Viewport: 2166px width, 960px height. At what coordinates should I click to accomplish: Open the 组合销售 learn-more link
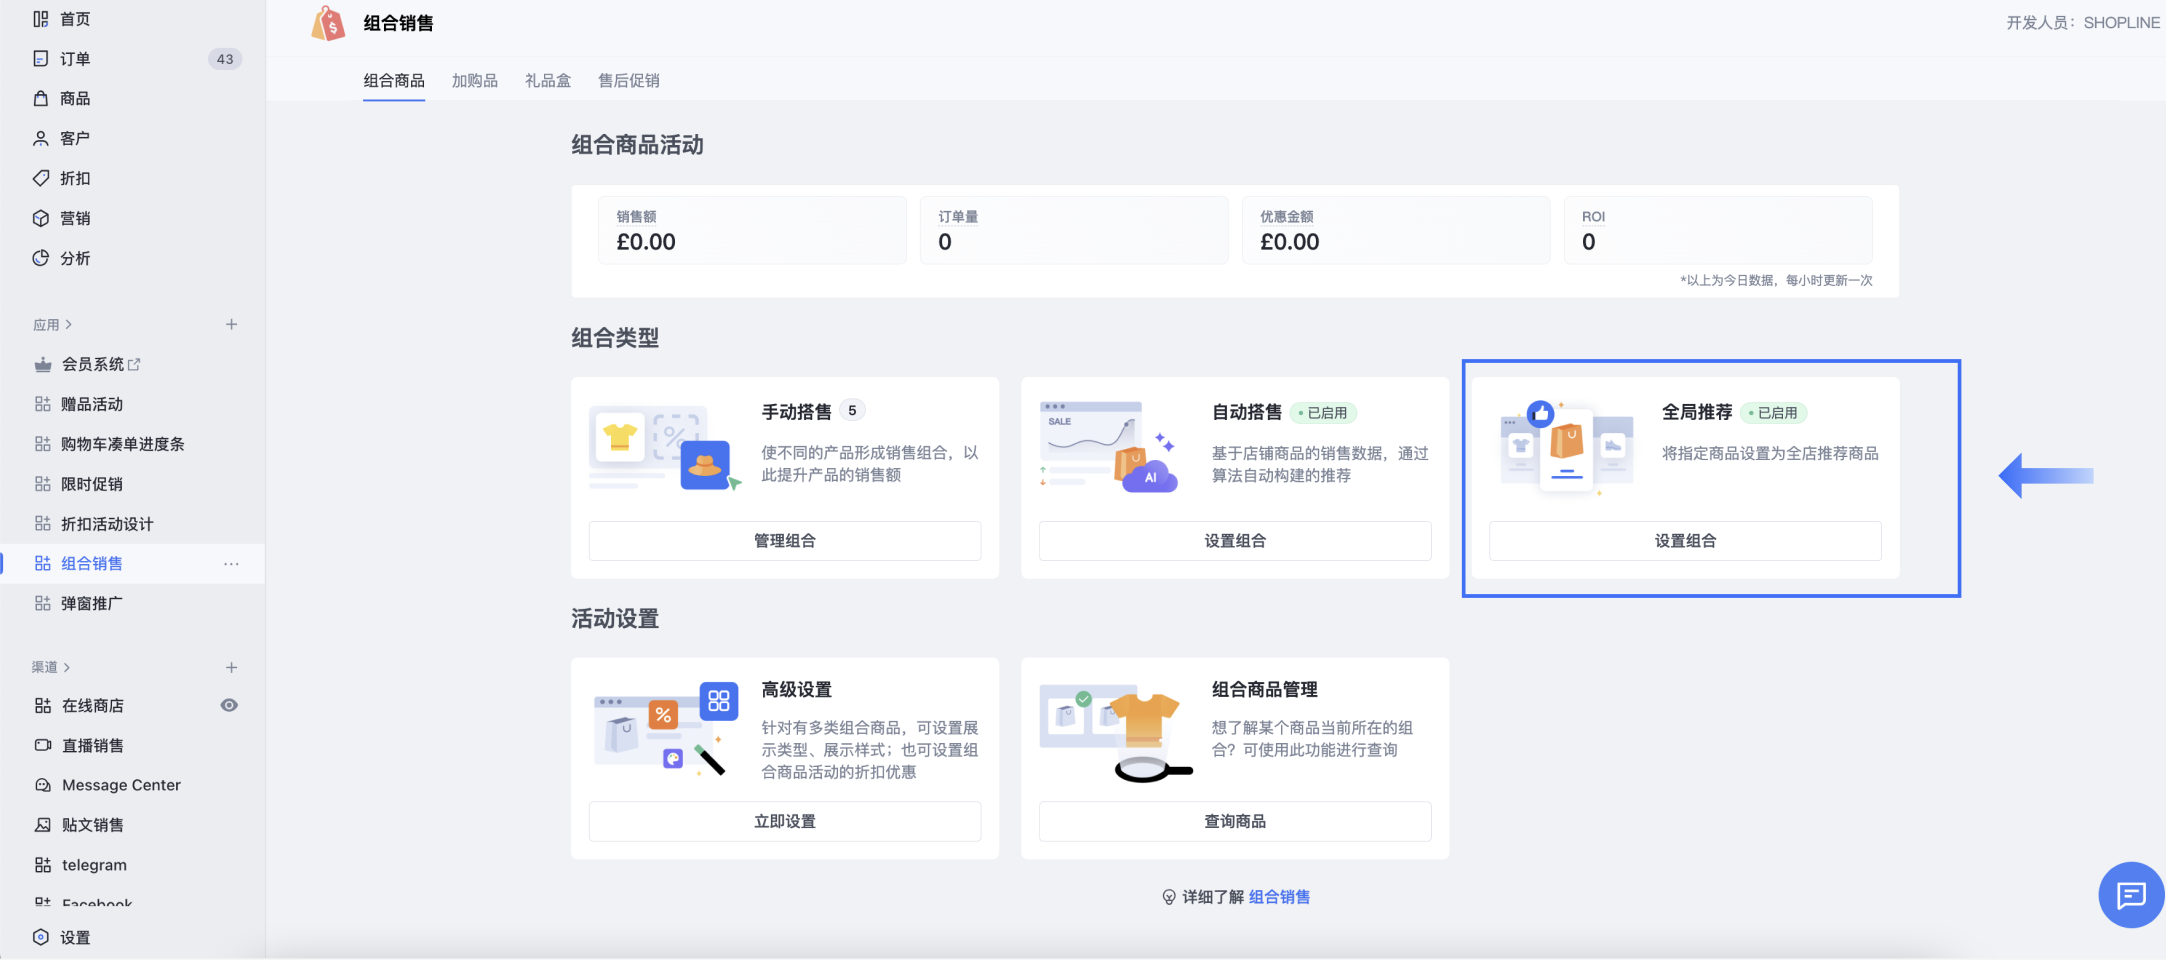click(x=1279, y=897)
